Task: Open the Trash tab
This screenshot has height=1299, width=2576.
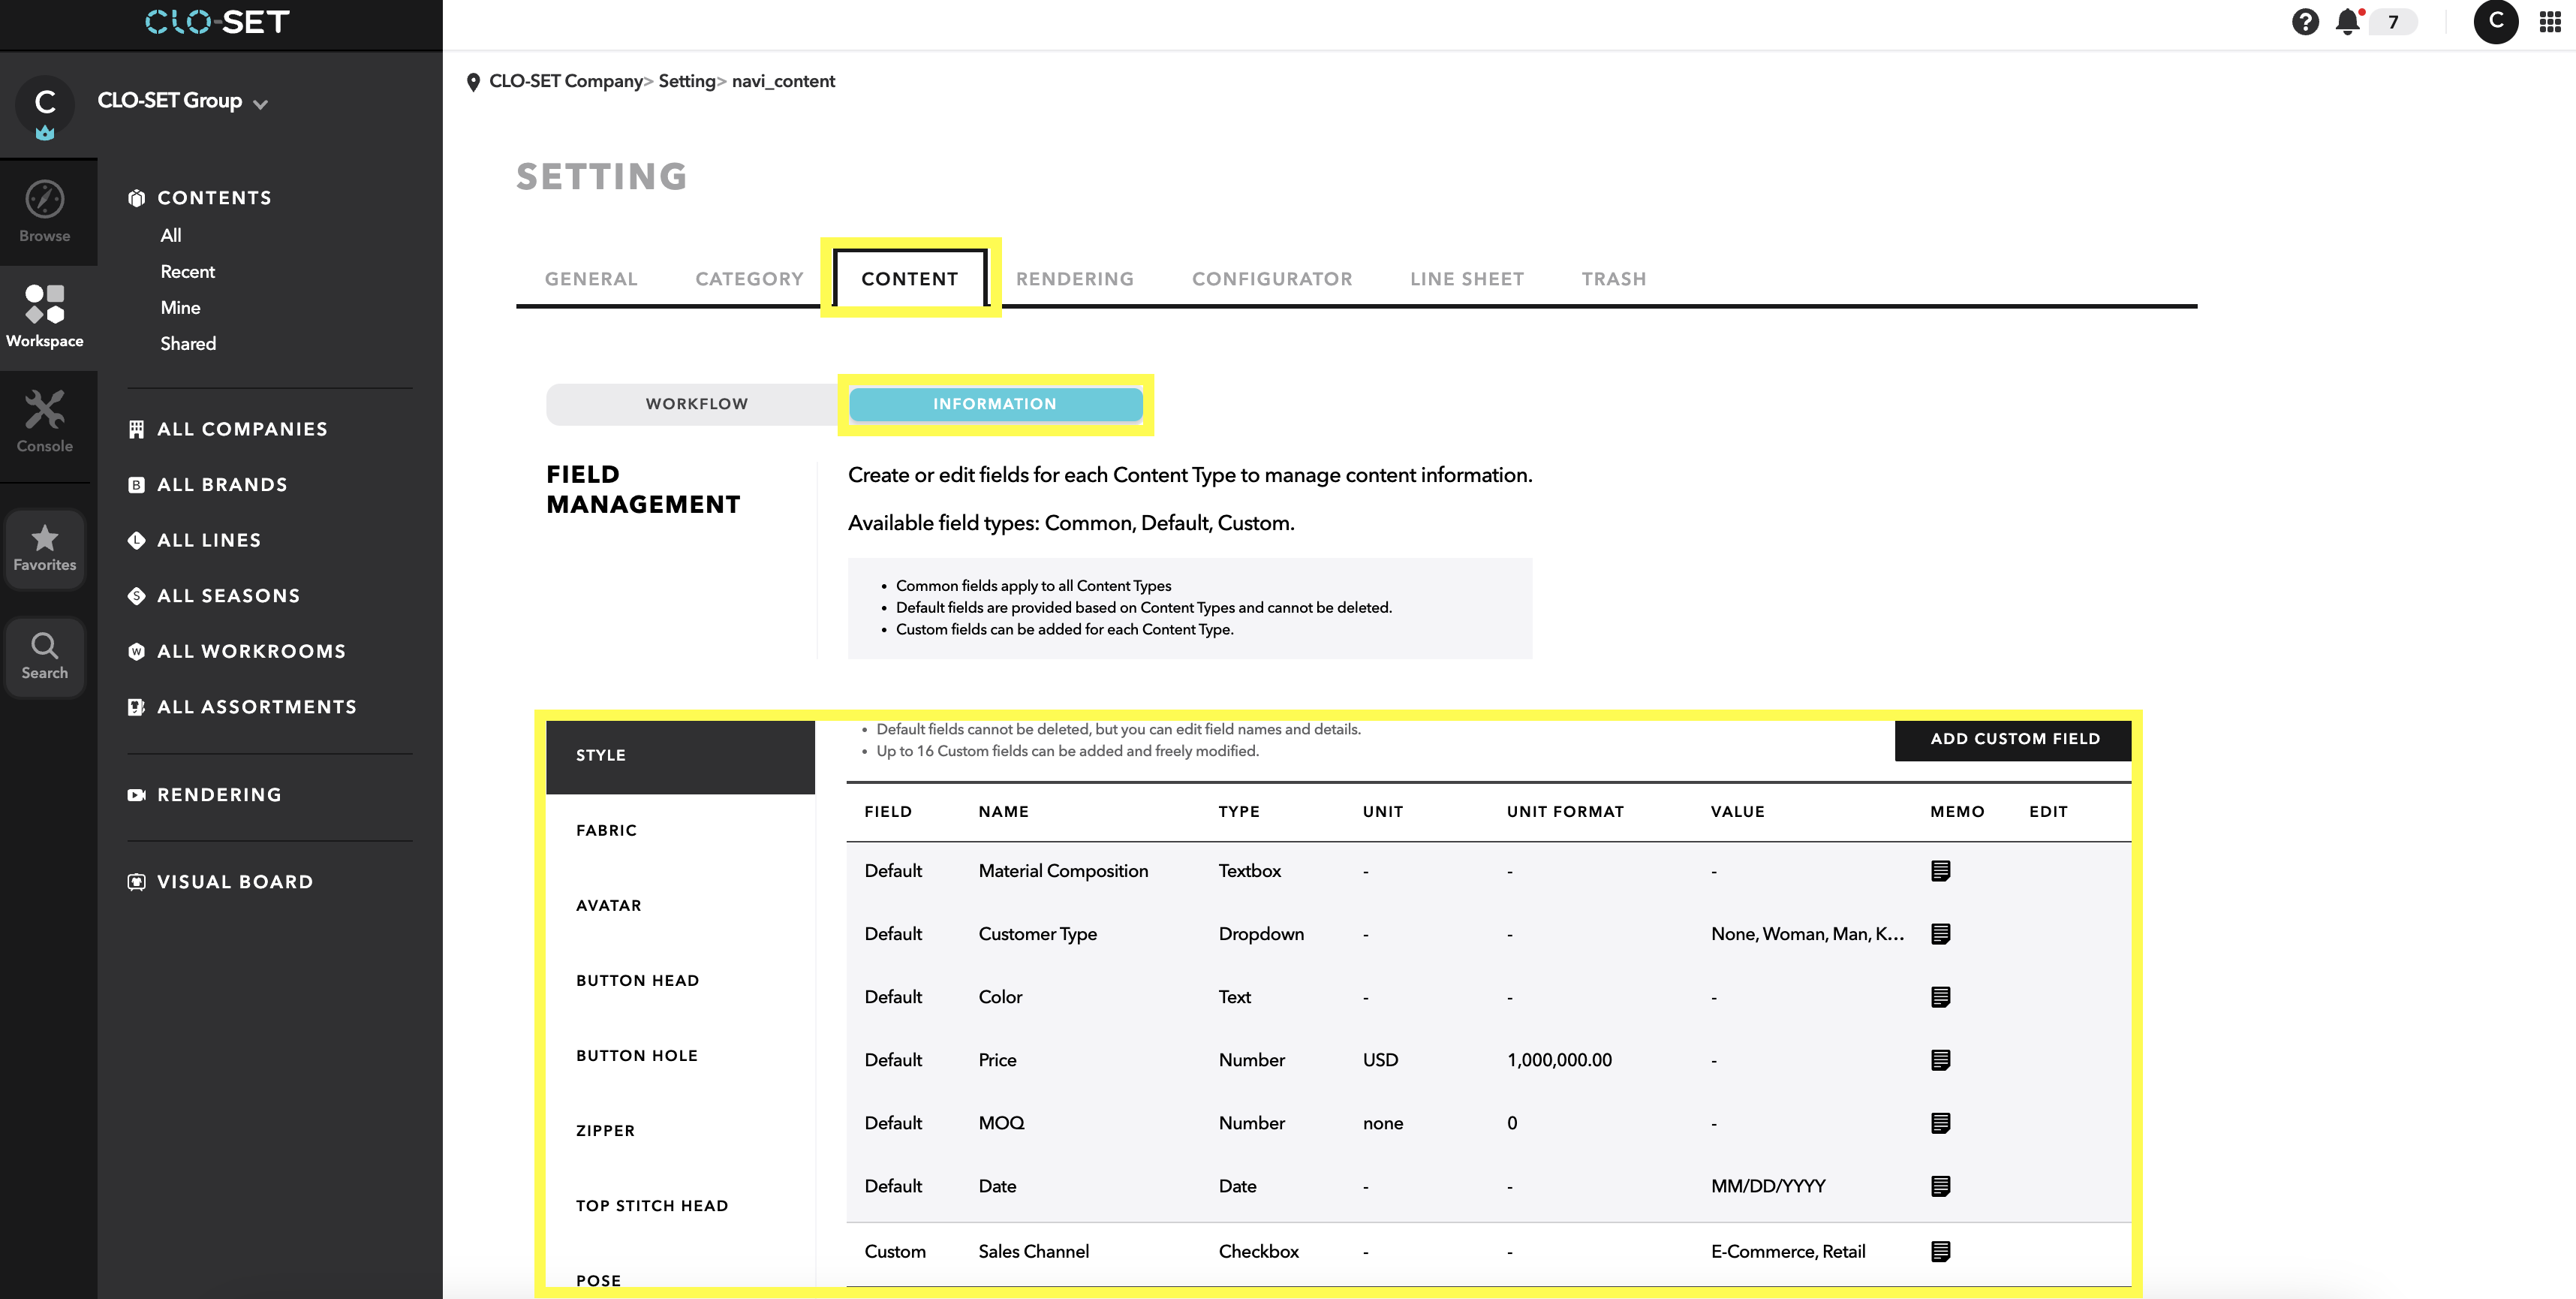Action: click(1614, 279)
